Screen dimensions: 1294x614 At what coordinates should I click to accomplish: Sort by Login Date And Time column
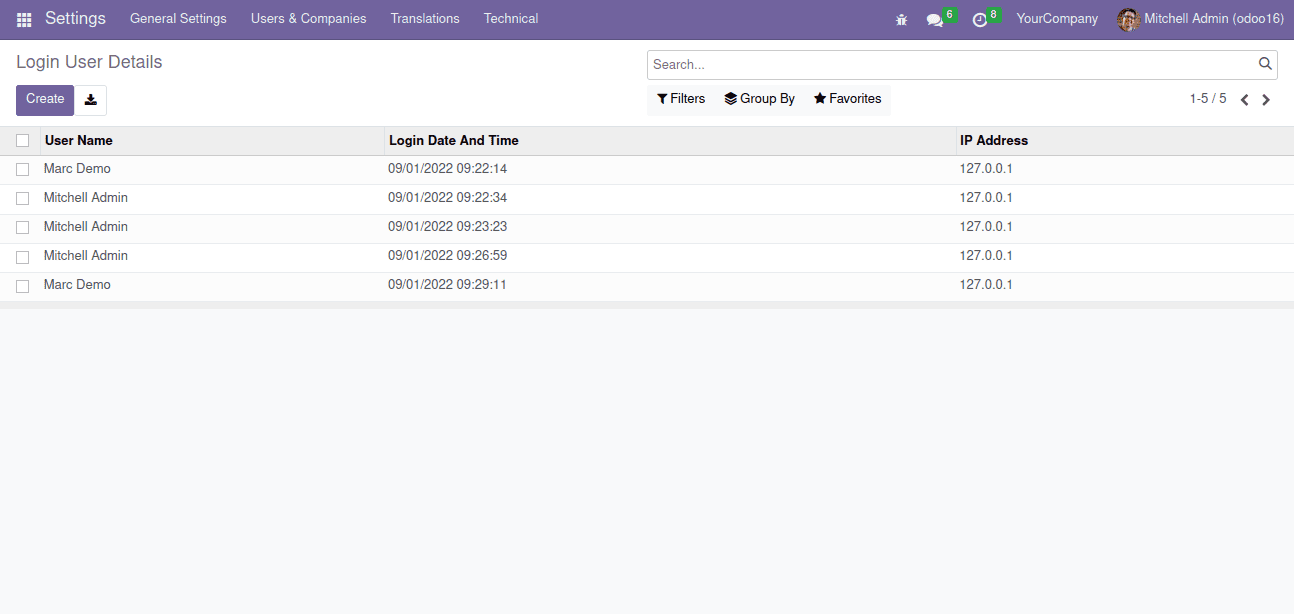coord(454,141)
